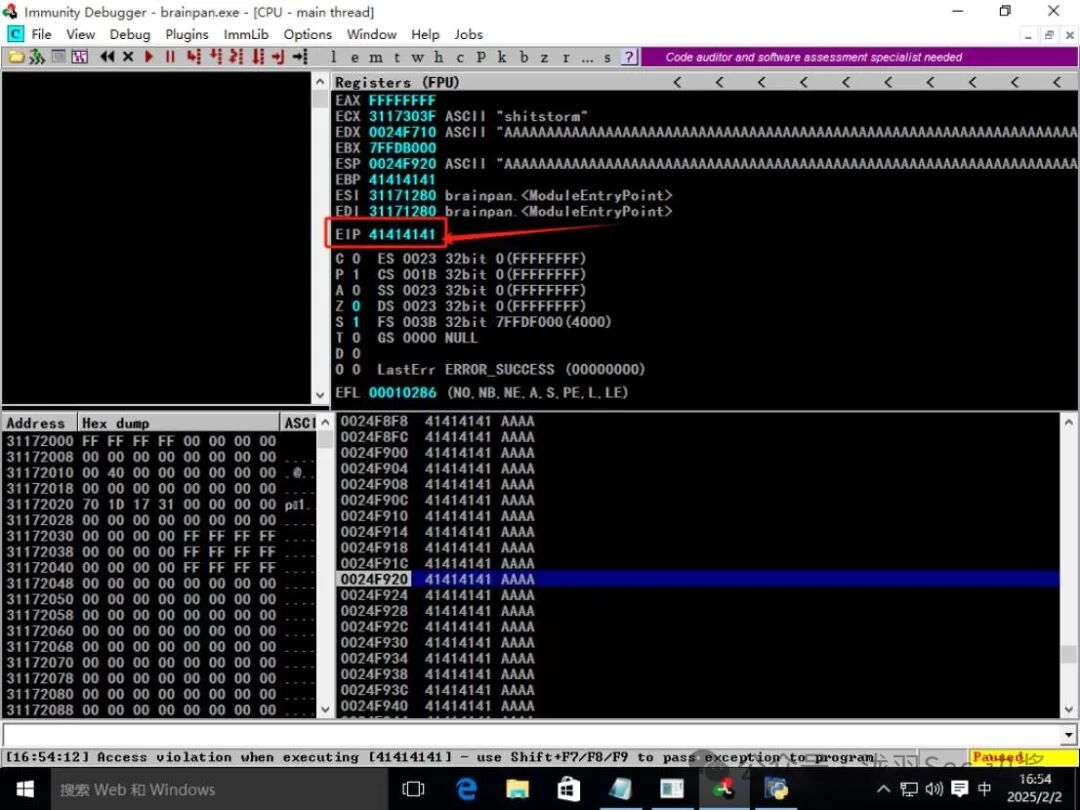Show Run trace with r button

565,57
